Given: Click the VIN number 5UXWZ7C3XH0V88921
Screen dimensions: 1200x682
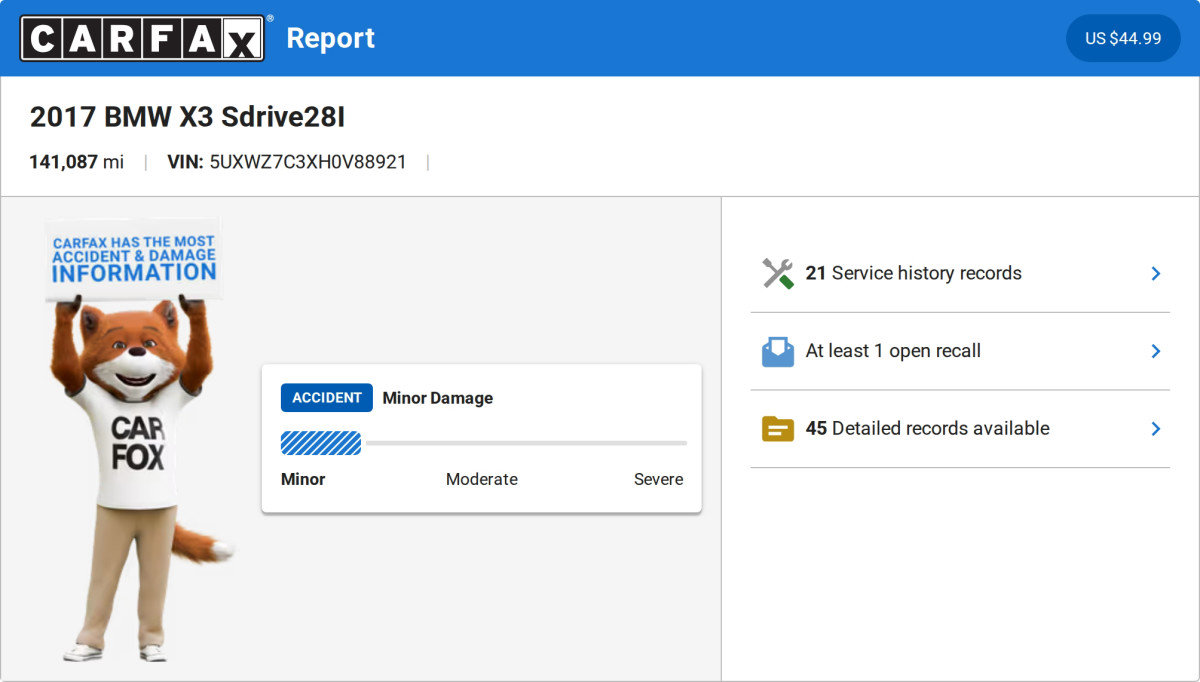Looking at the screenshot, I should point(307,162).
